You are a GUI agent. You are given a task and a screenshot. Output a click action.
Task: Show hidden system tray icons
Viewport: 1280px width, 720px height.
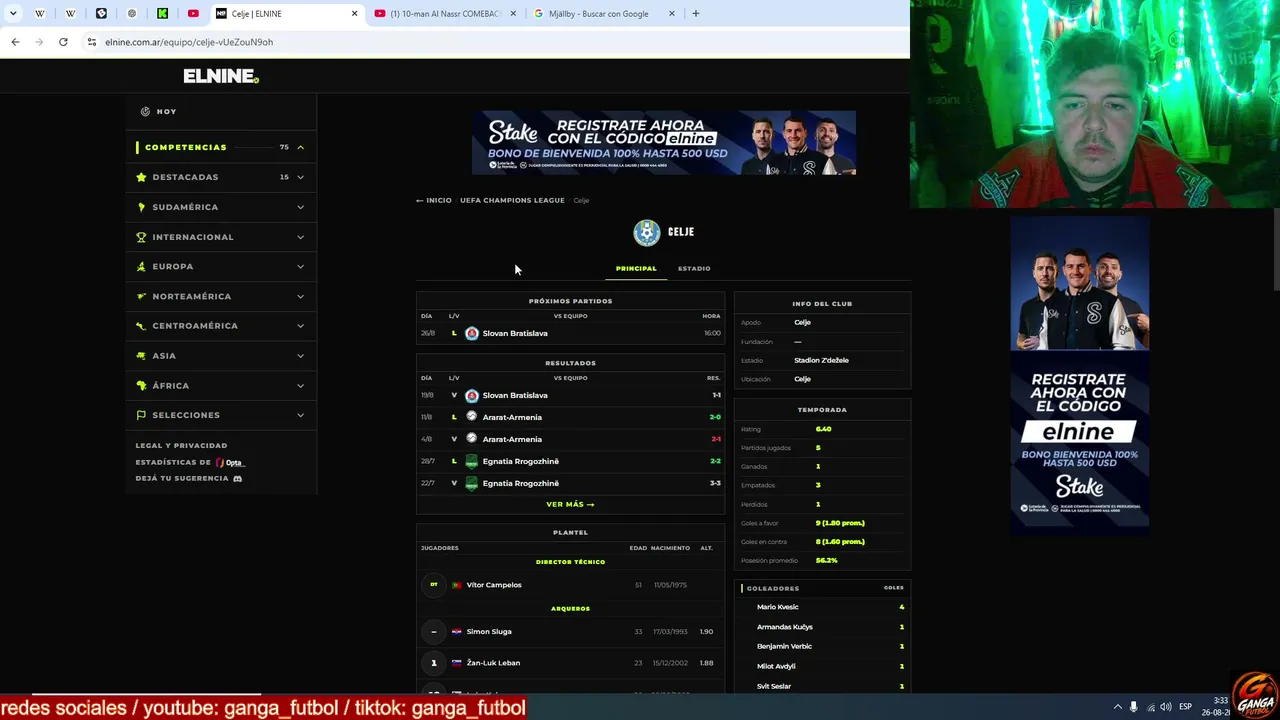click(x=1117, y=707)
